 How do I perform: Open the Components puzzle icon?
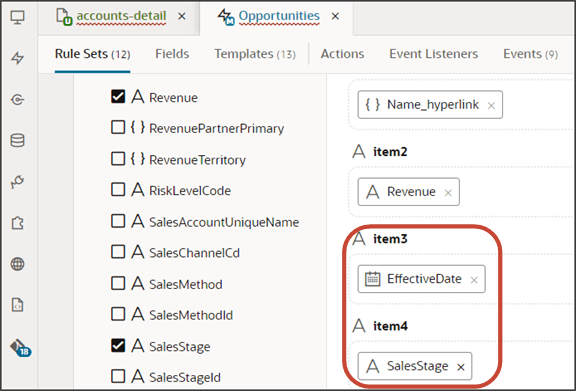[x=18, y=223]
